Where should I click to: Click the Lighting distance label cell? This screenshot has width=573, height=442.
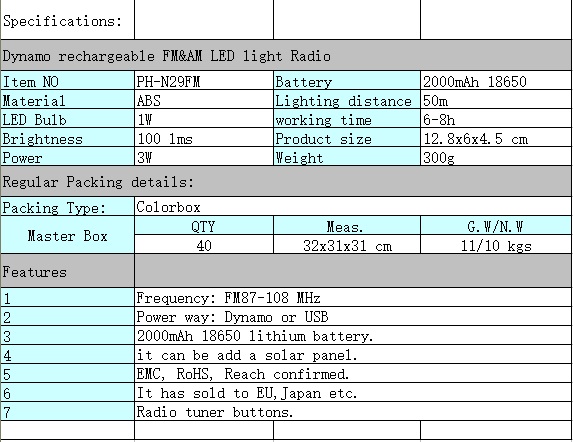(x=347, y=100)
